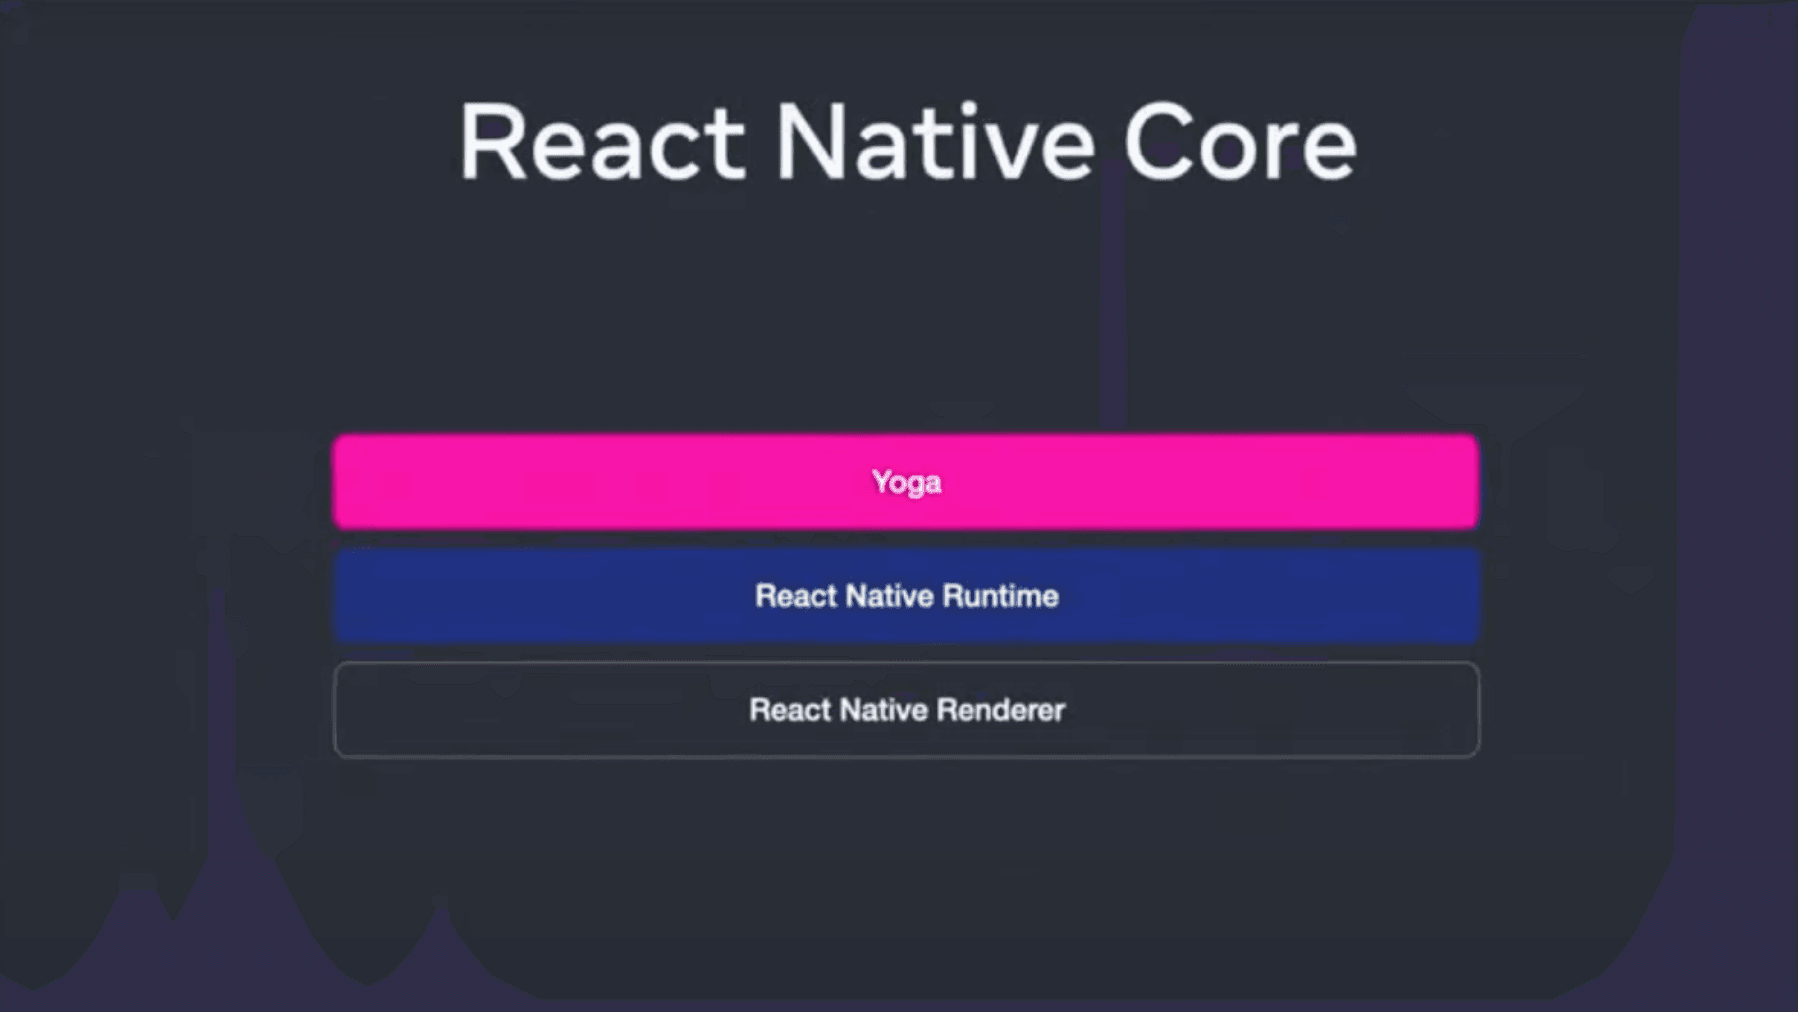Click the React Native Core heading
Image resolution: width=1798 pixels, height=1012 pixels.
907,142
